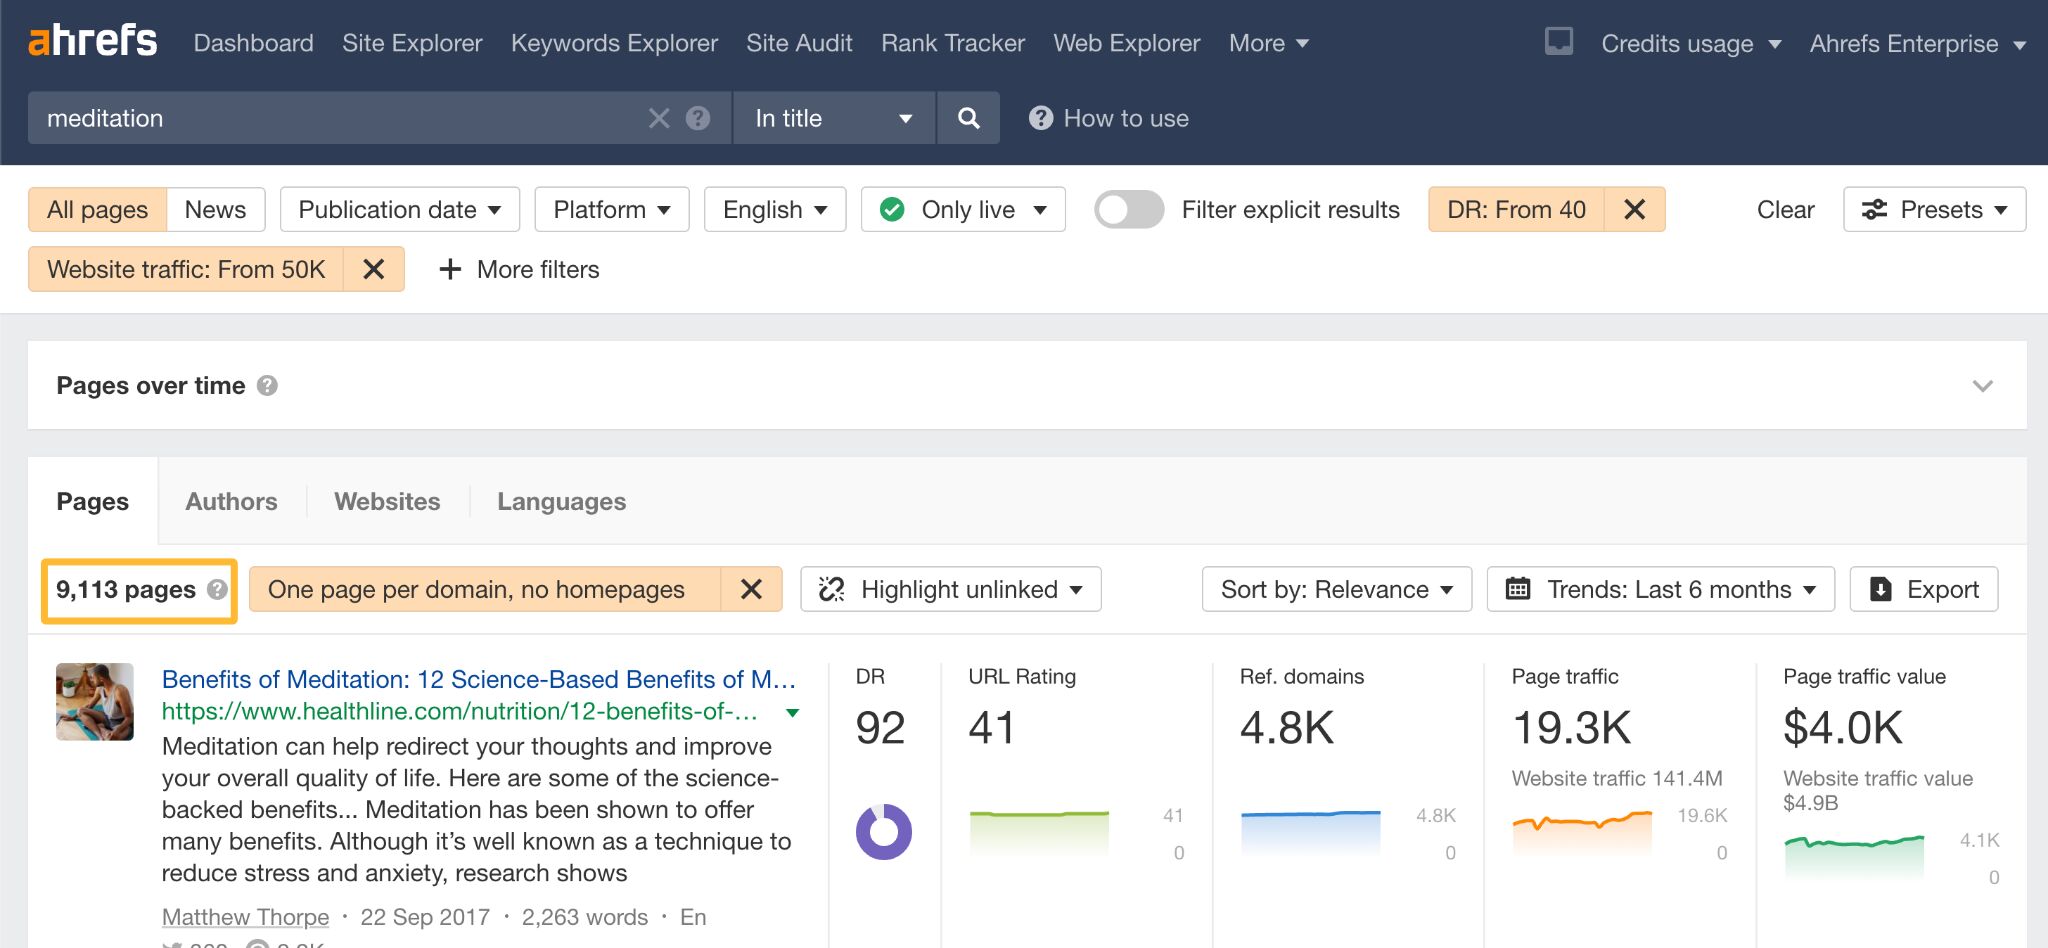Enable Filter explicit results toggle
This screenshot has width=2048, height=948.
pyautogui.click(x=1128, y=210)
